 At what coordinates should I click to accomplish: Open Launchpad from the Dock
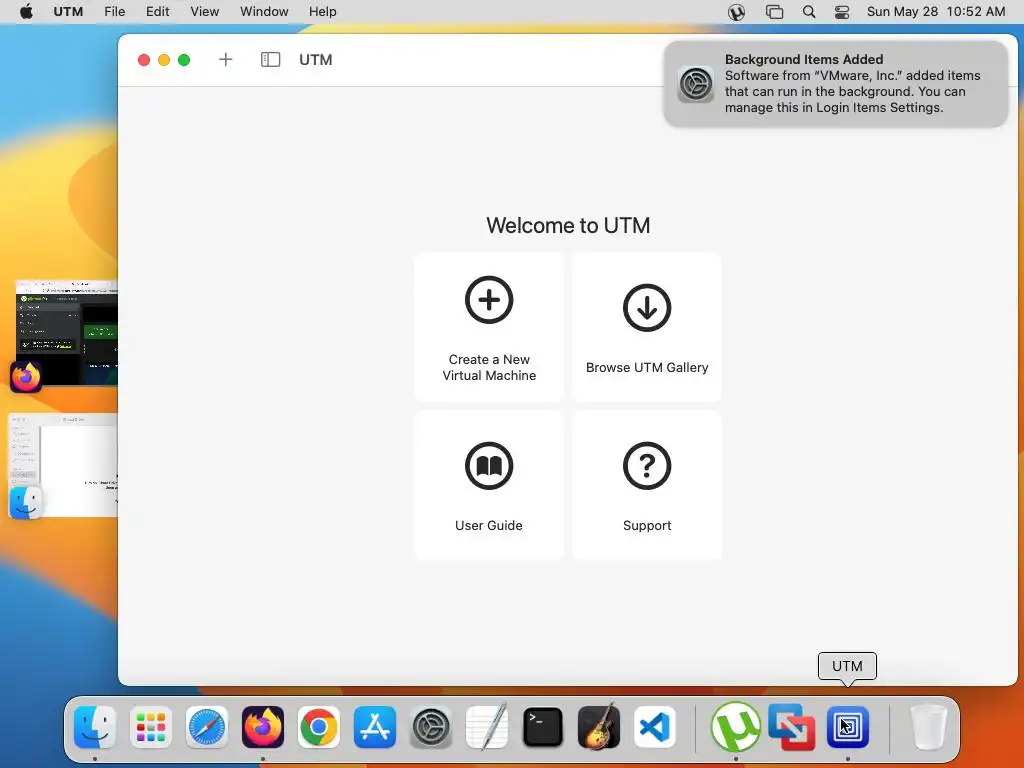[151, 727]
